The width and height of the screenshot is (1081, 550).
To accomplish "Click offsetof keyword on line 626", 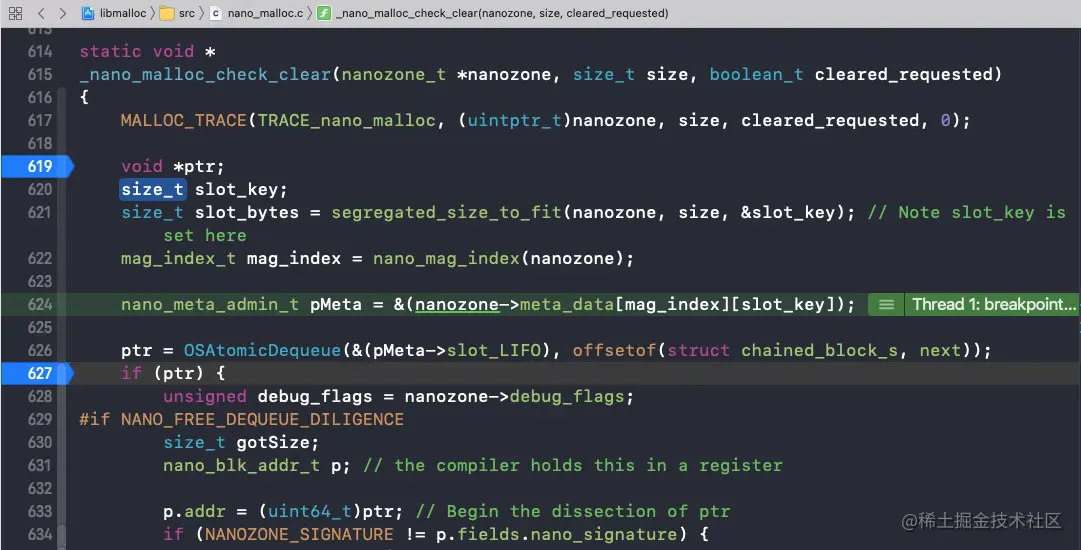I will (x=614, y=350).
